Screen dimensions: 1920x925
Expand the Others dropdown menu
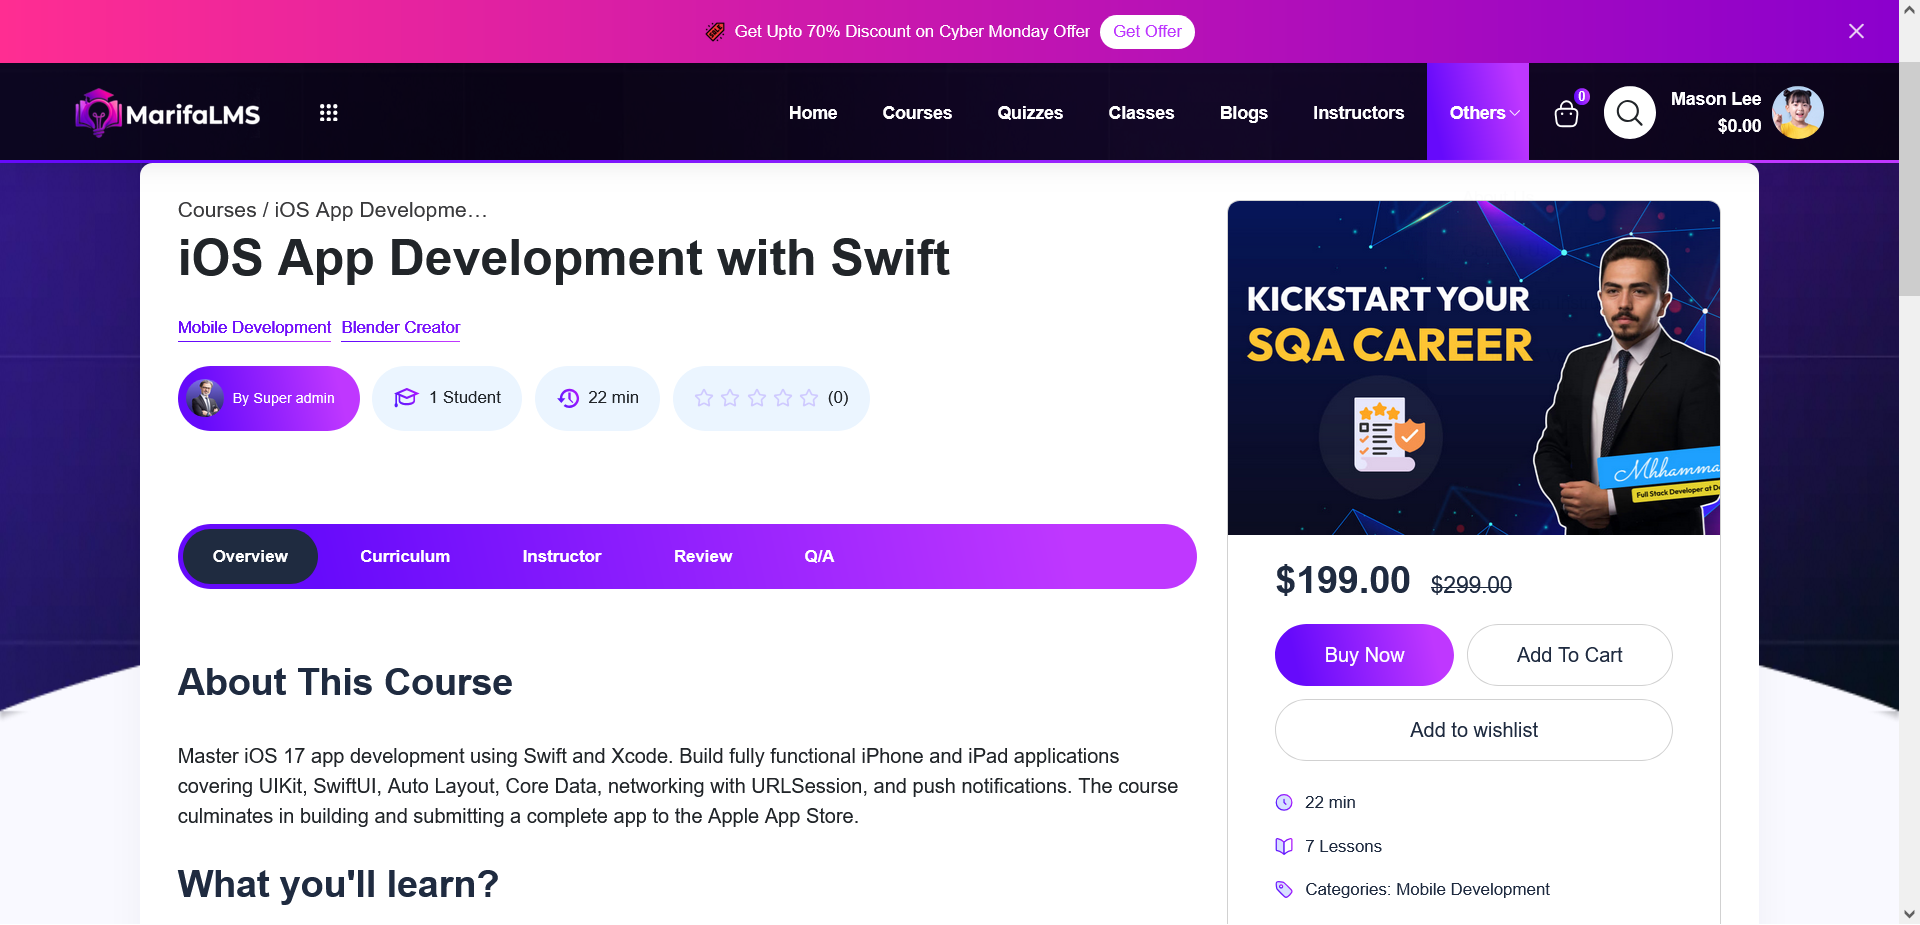(x=1483, y=113)
